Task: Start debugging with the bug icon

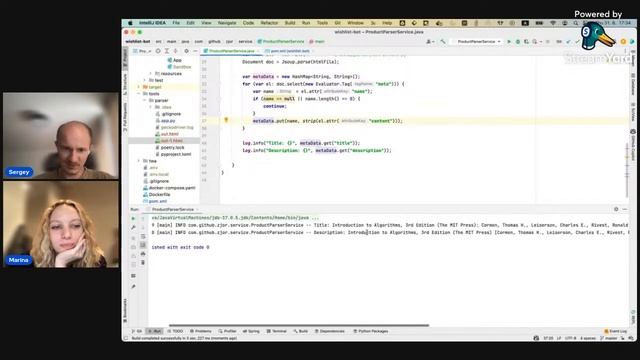Action: [518, 42]
